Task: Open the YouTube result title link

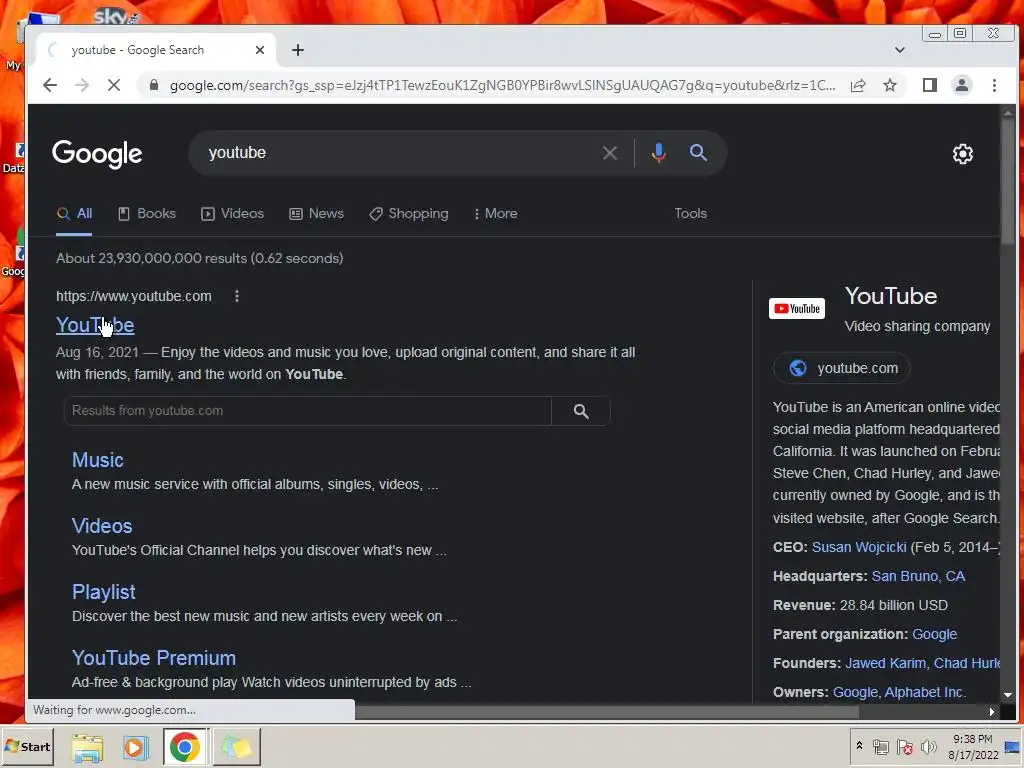Action: pyautogui.click(x=95, y=325)
